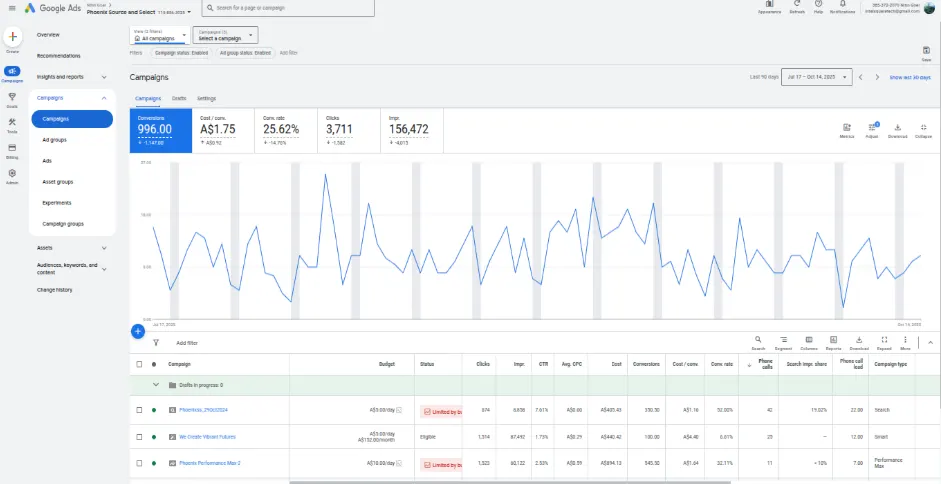Click the Columns icon above the table

tap(809, 341)
